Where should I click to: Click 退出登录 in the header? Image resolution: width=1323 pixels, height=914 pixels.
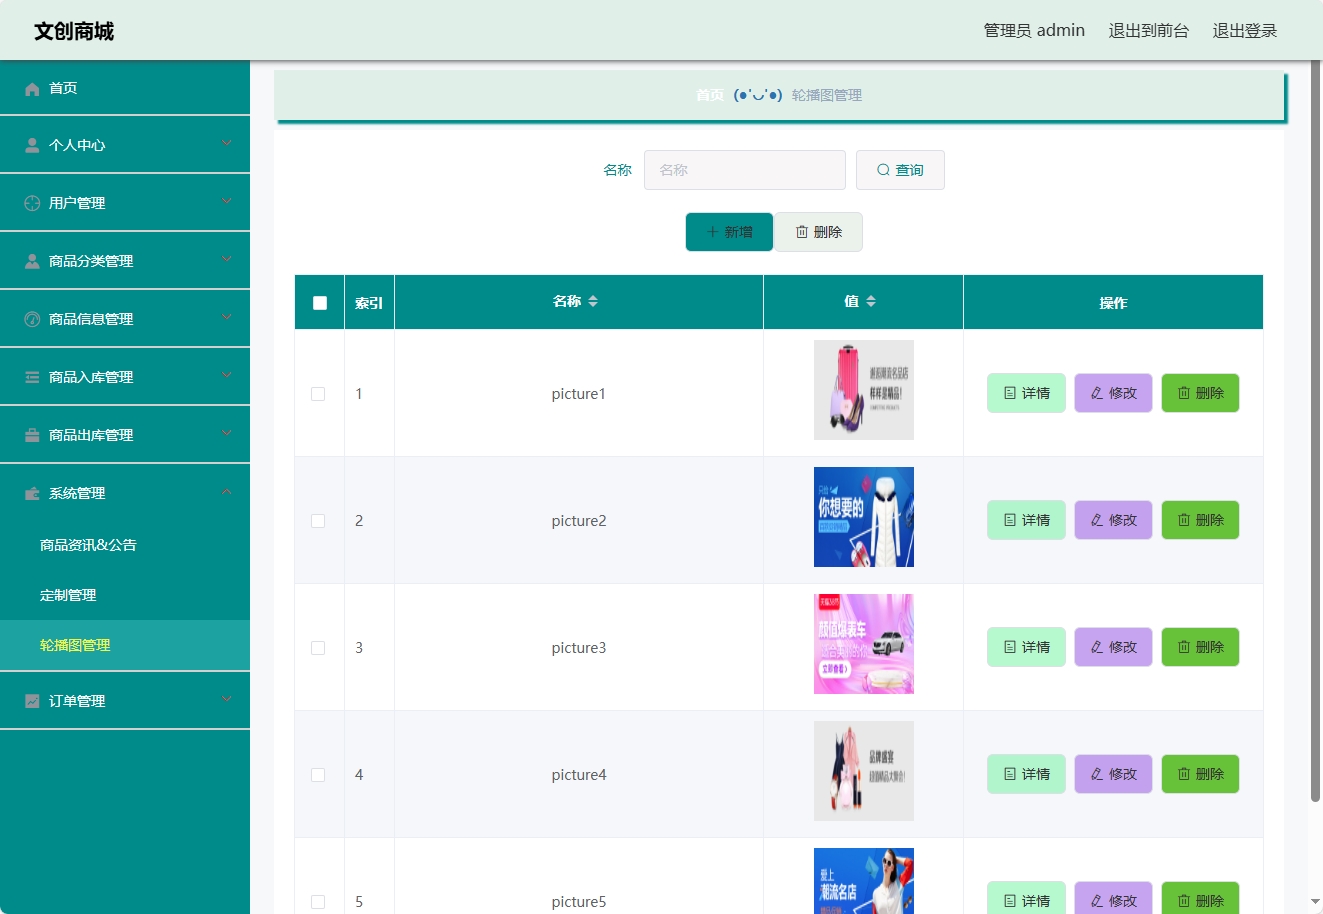click(x=1245, y=31)
